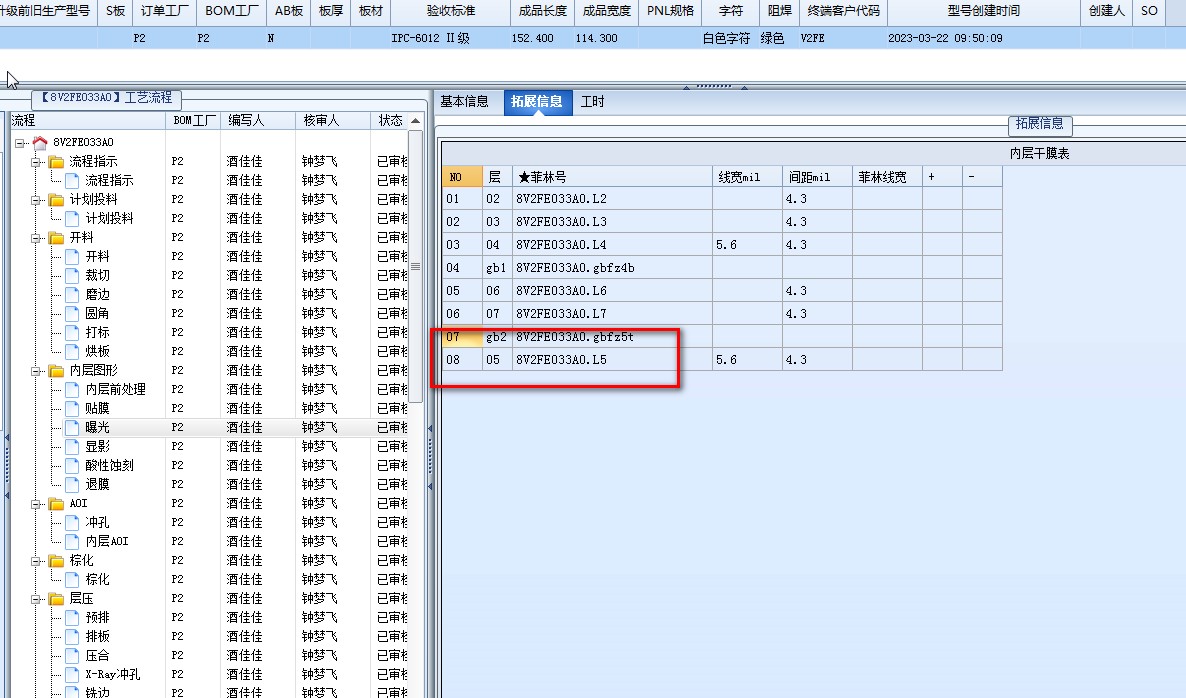Collapse the root 8V2FE033A0 tree node
1186x698 pixels.
coord(20,142)
